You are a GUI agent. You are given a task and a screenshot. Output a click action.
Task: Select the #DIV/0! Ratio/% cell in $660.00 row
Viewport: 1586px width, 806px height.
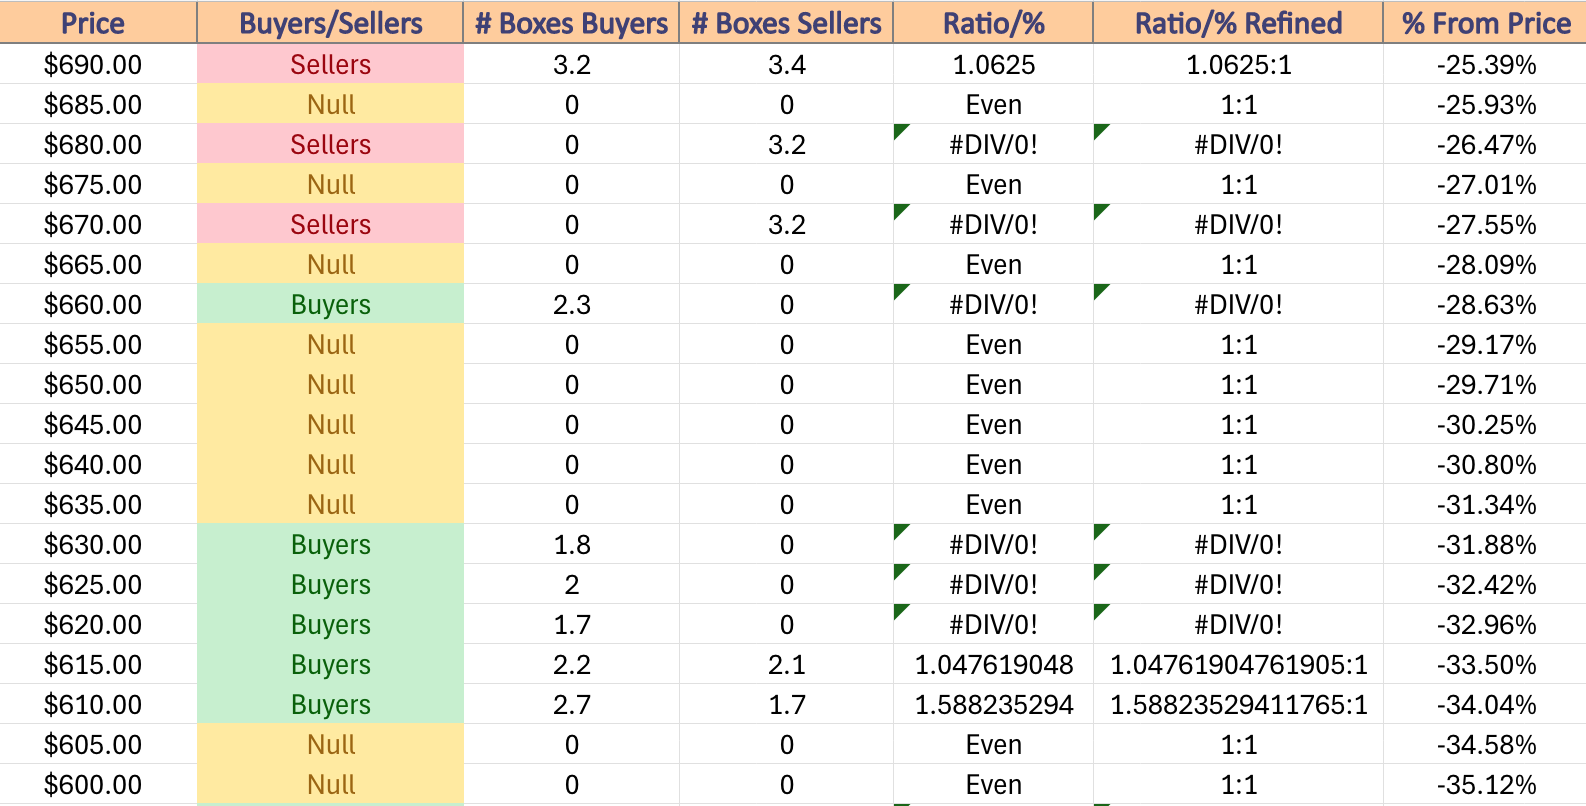point(993,304)
